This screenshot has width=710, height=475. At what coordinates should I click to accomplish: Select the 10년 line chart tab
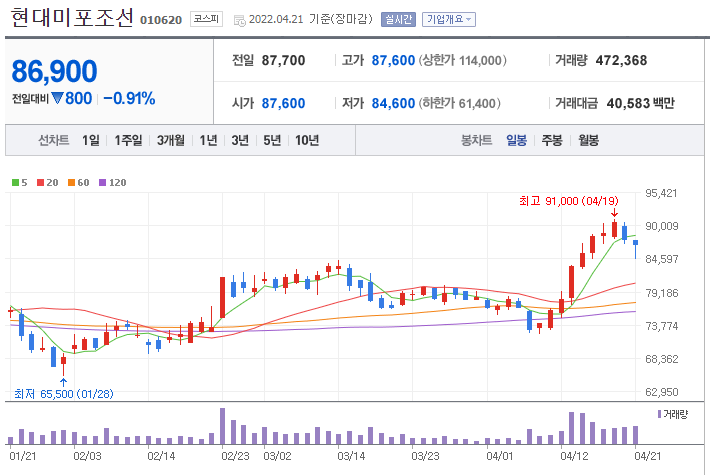(x=307, y=140)
